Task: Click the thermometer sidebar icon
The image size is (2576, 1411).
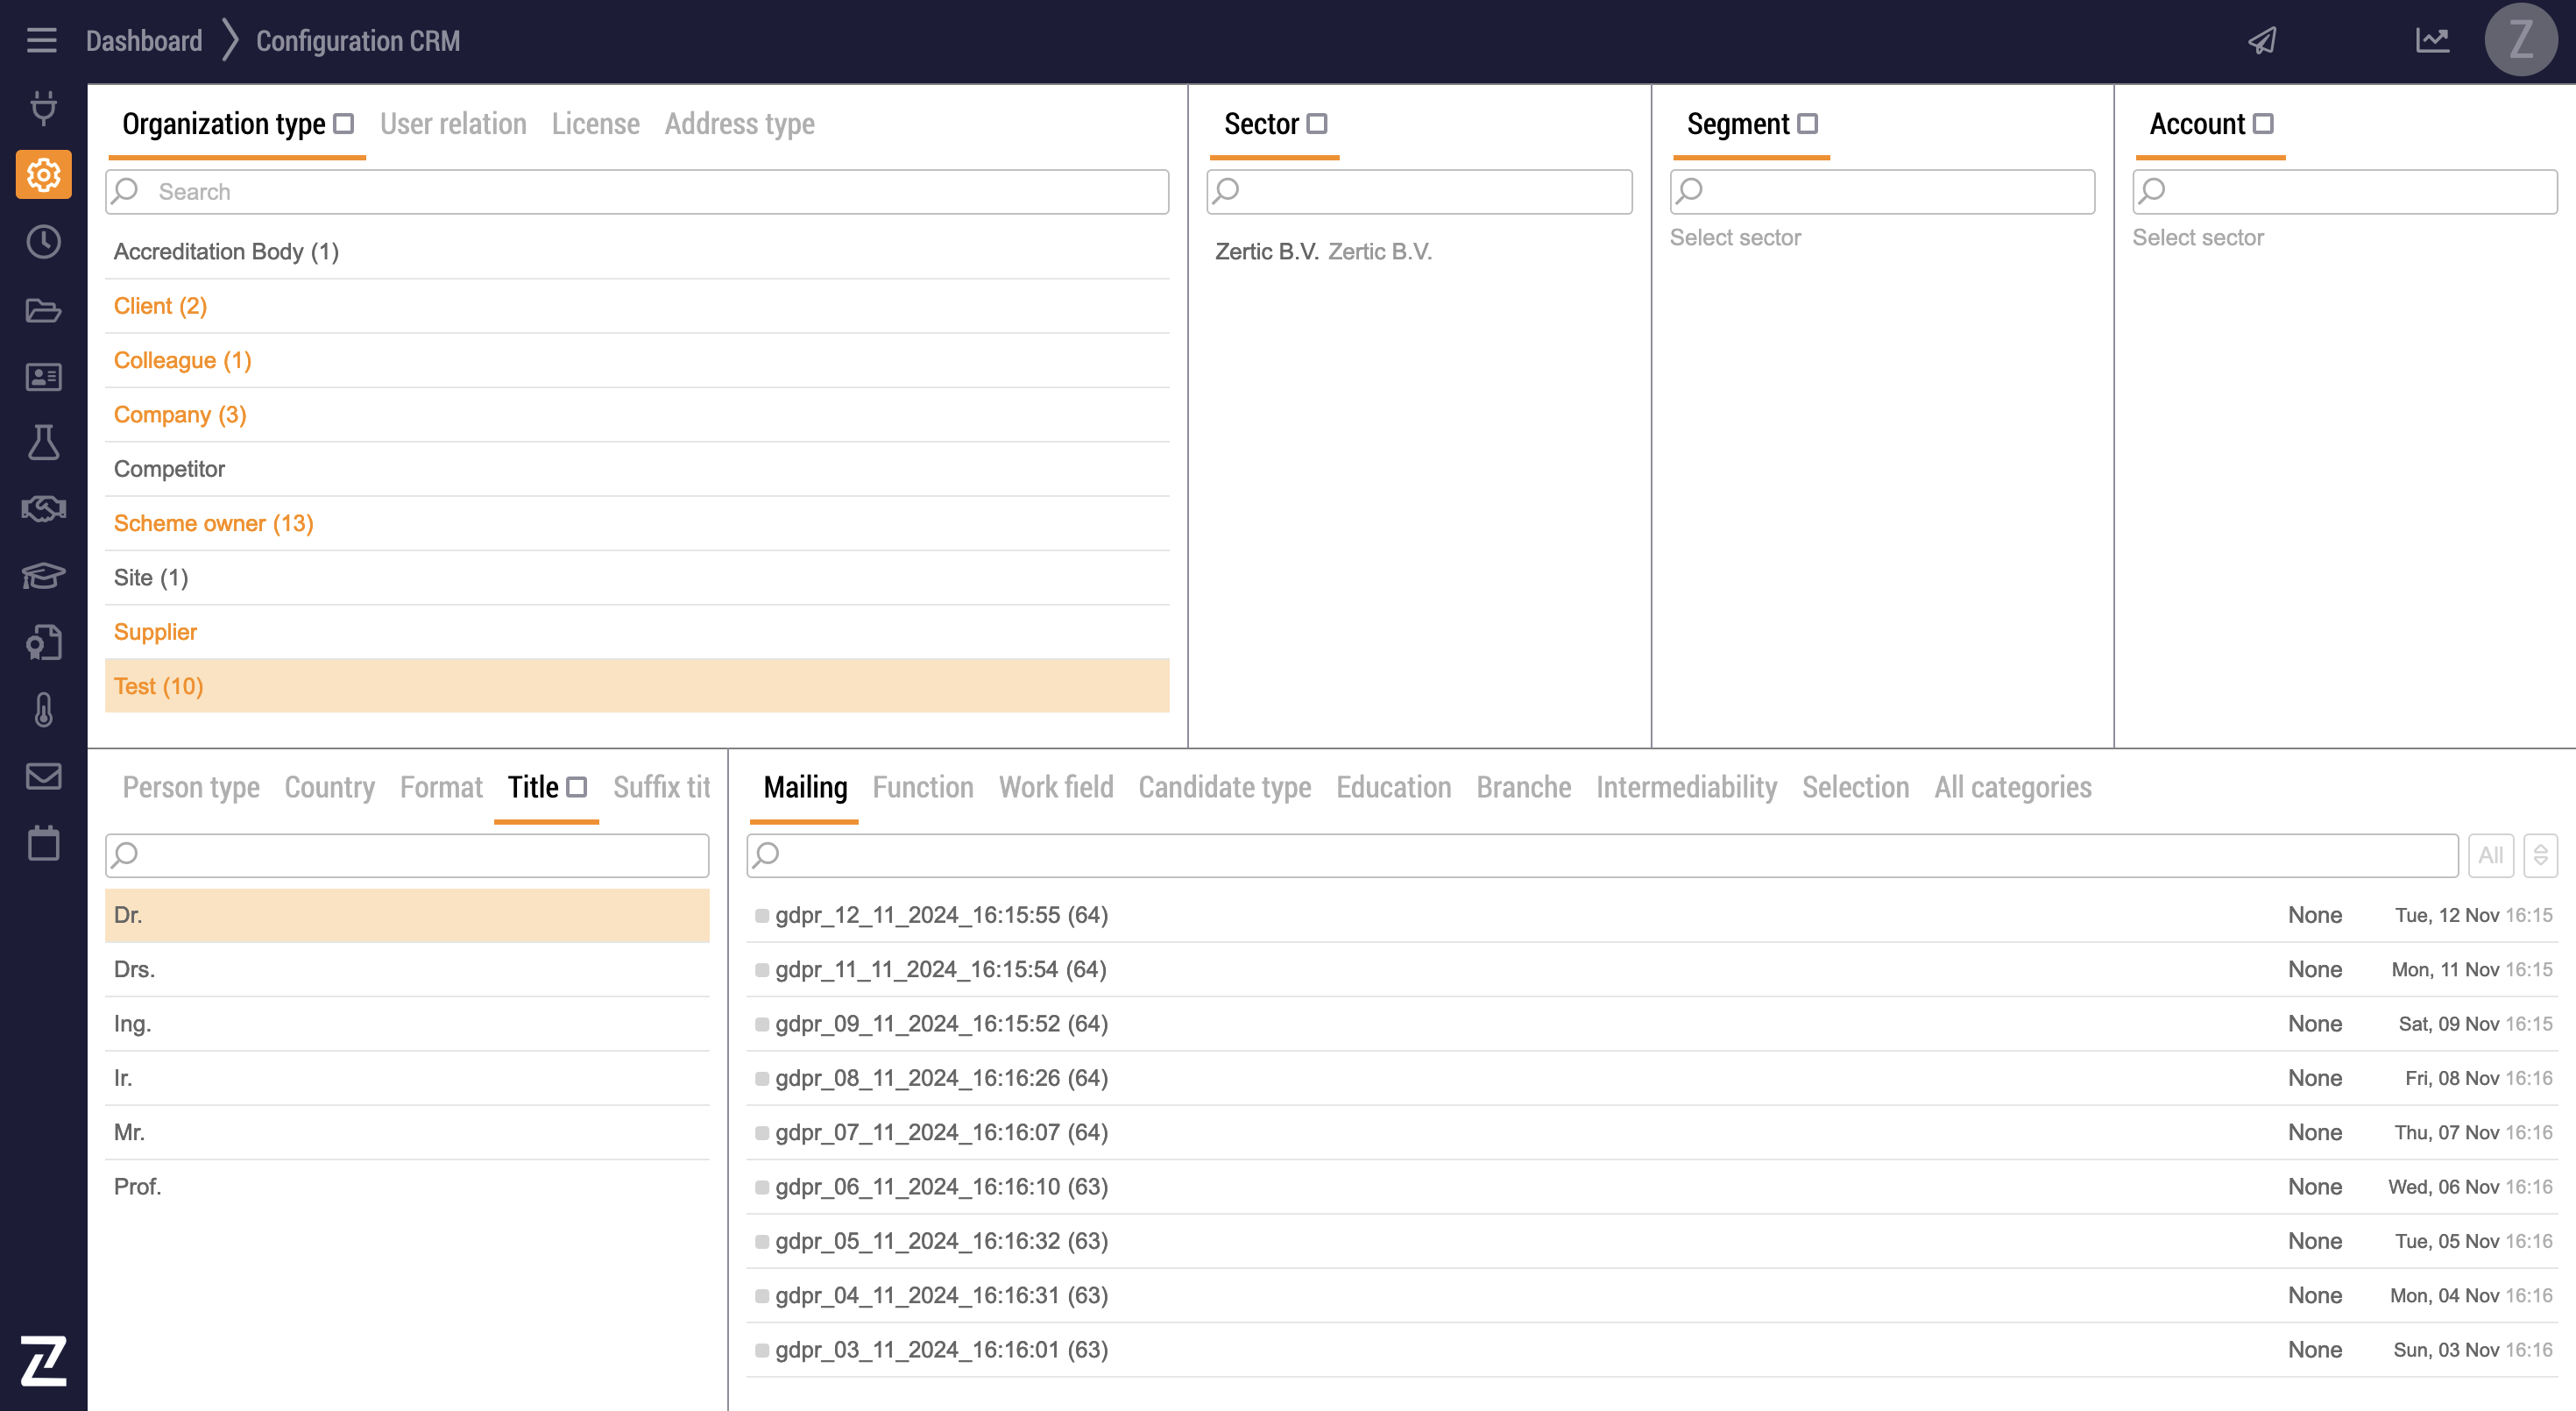Action: point(43,710)
